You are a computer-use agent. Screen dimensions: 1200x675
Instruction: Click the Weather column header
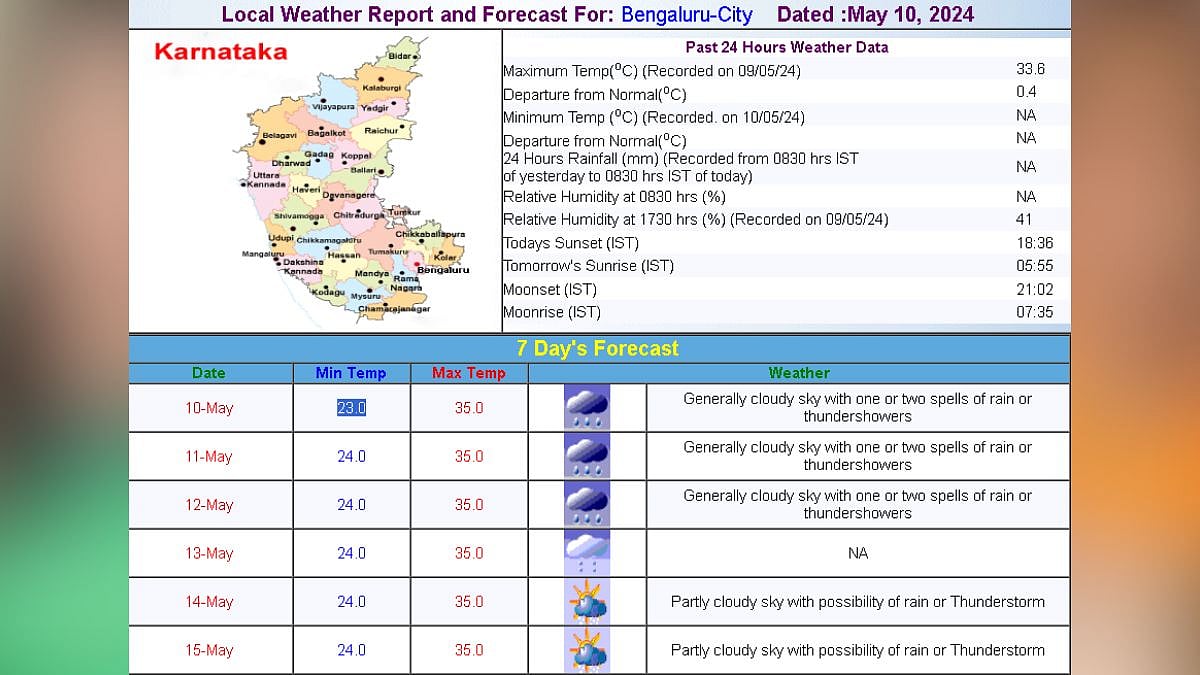tap(799, 373)
